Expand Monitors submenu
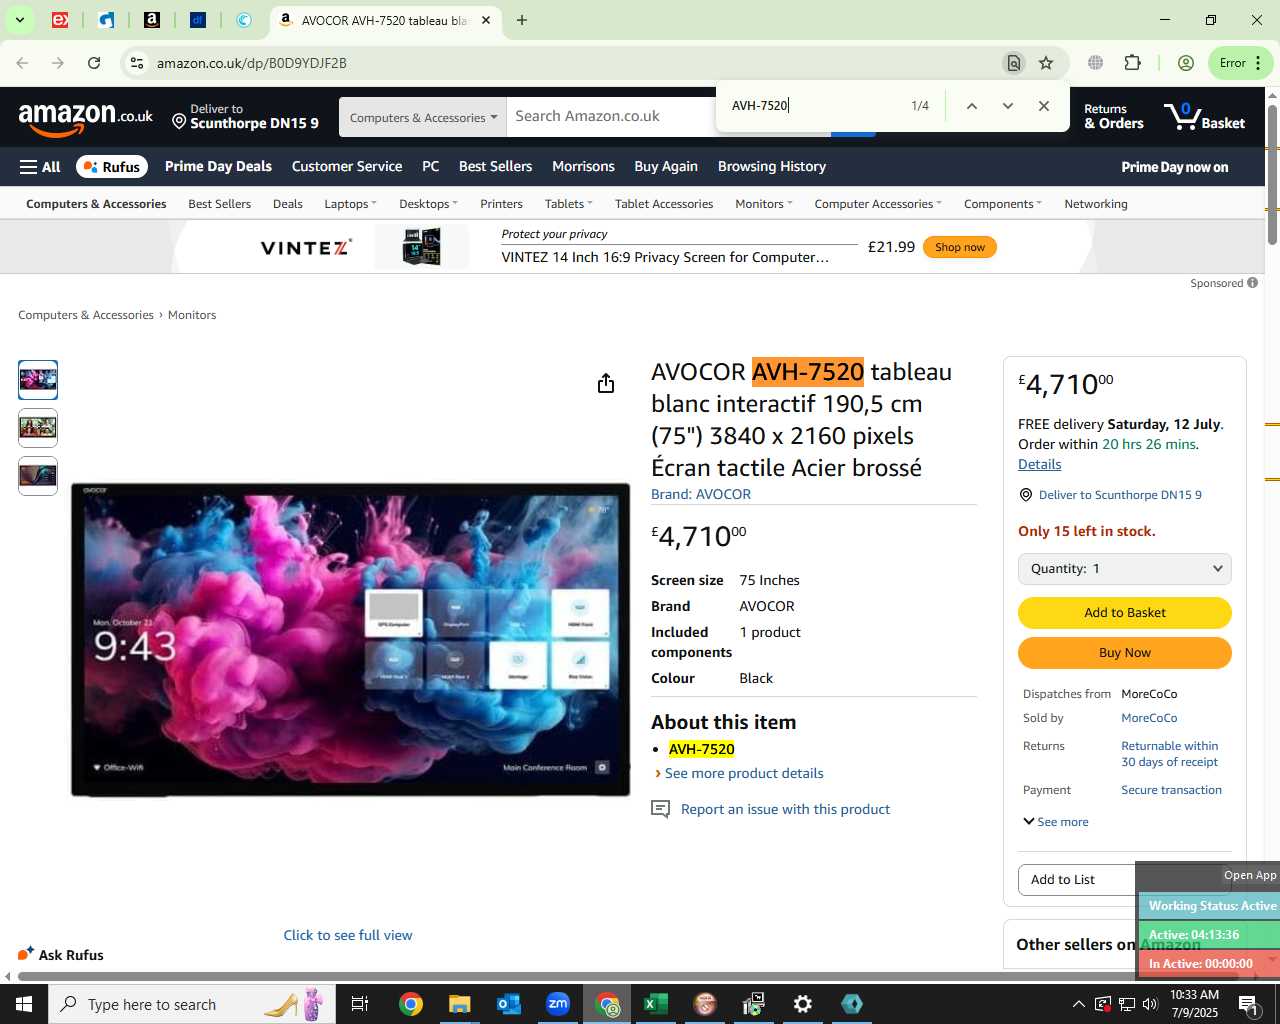Image resolution: width=1280 pixels, height=1024 pixels. [763, 204]
